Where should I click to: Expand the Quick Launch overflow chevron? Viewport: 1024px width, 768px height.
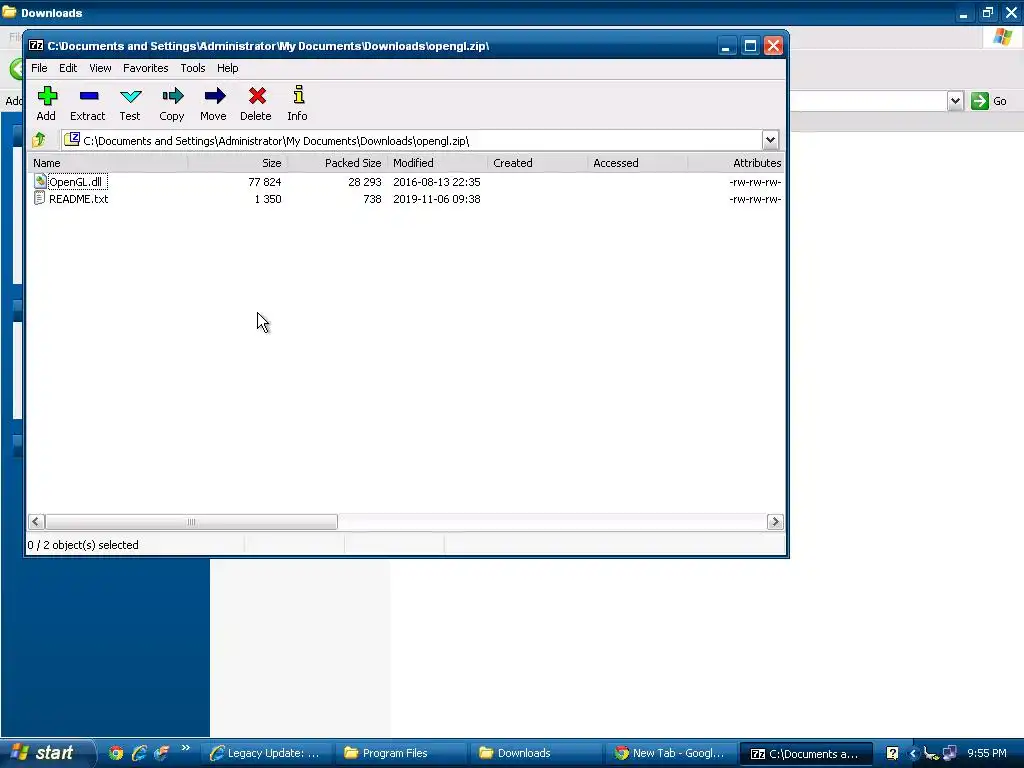click(185, 748)
